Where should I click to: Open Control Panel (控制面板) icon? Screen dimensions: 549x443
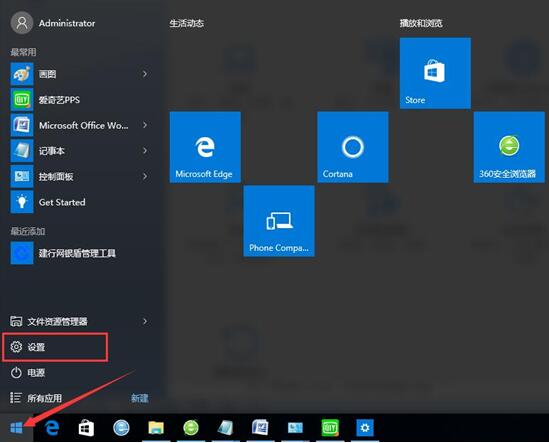click(22, 176)
